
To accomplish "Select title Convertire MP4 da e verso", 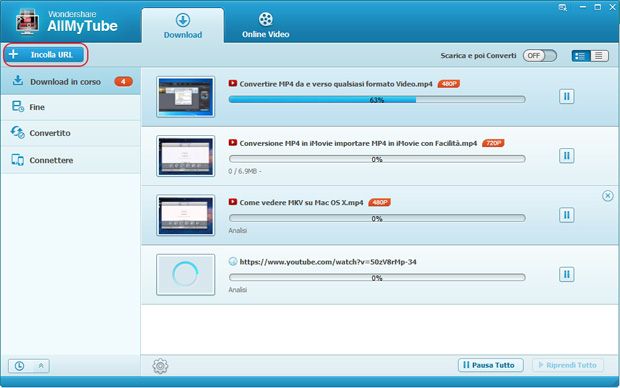I will pyautogui.click(x=336, y=84).
